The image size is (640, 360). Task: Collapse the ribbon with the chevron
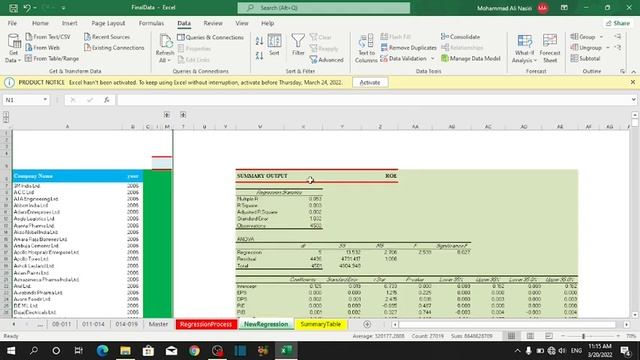coord(633,71)
